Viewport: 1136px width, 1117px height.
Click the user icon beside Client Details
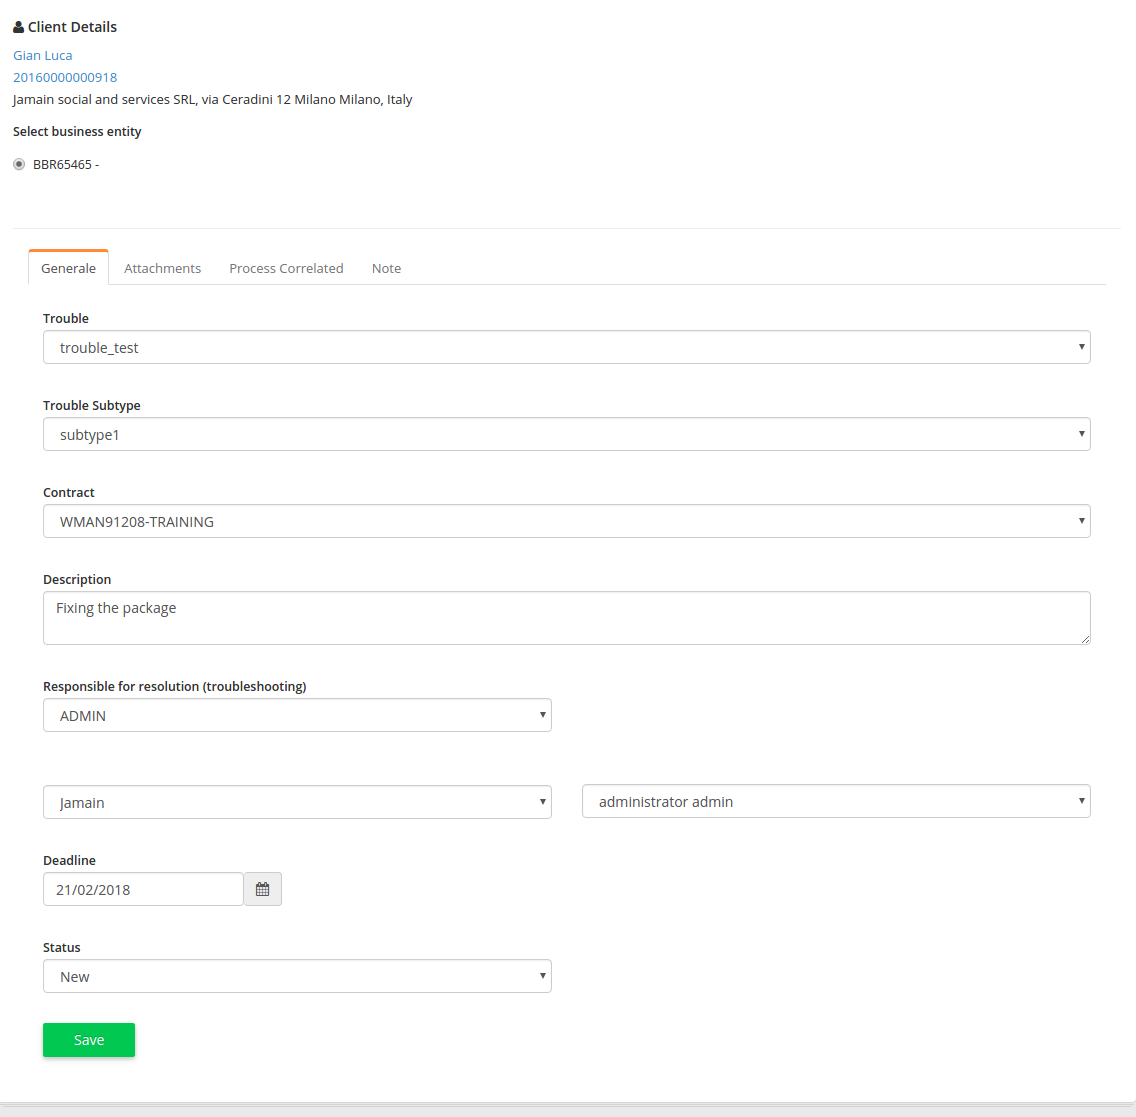18,27
